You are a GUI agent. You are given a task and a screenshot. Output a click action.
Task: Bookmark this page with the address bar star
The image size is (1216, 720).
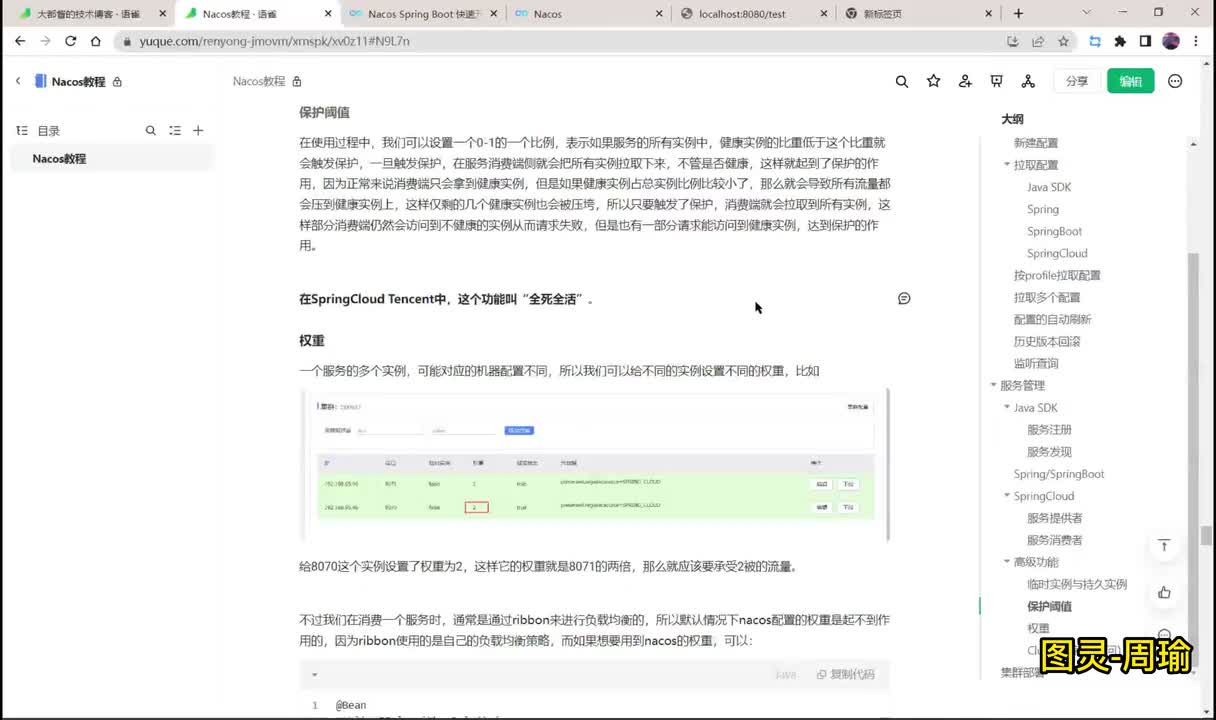pyautogui.click(x=1064, y=41)
